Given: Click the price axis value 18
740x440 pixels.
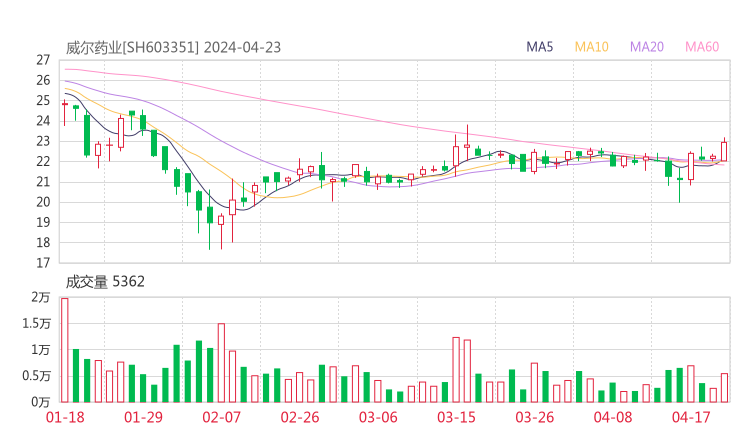Looking at the screenshot, I should (x=43, y=243).
